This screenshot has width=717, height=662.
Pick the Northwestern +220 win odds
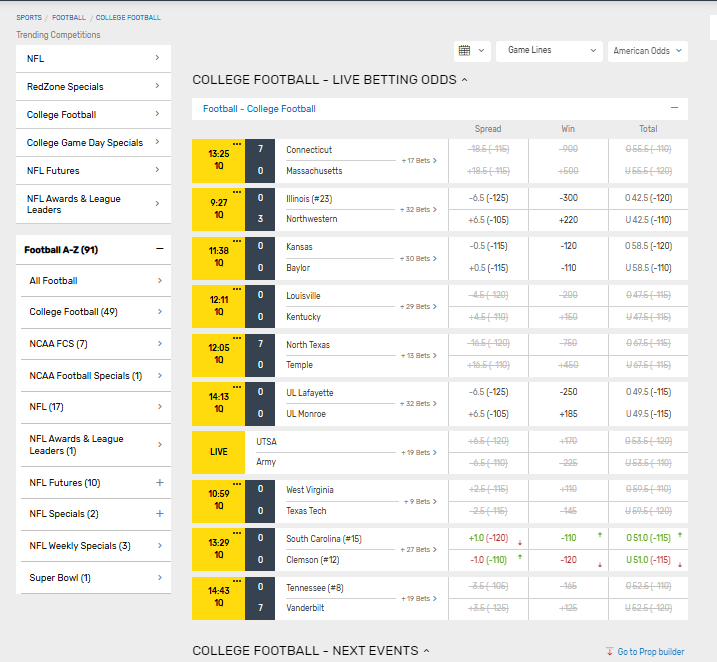(x=568, y=219)
